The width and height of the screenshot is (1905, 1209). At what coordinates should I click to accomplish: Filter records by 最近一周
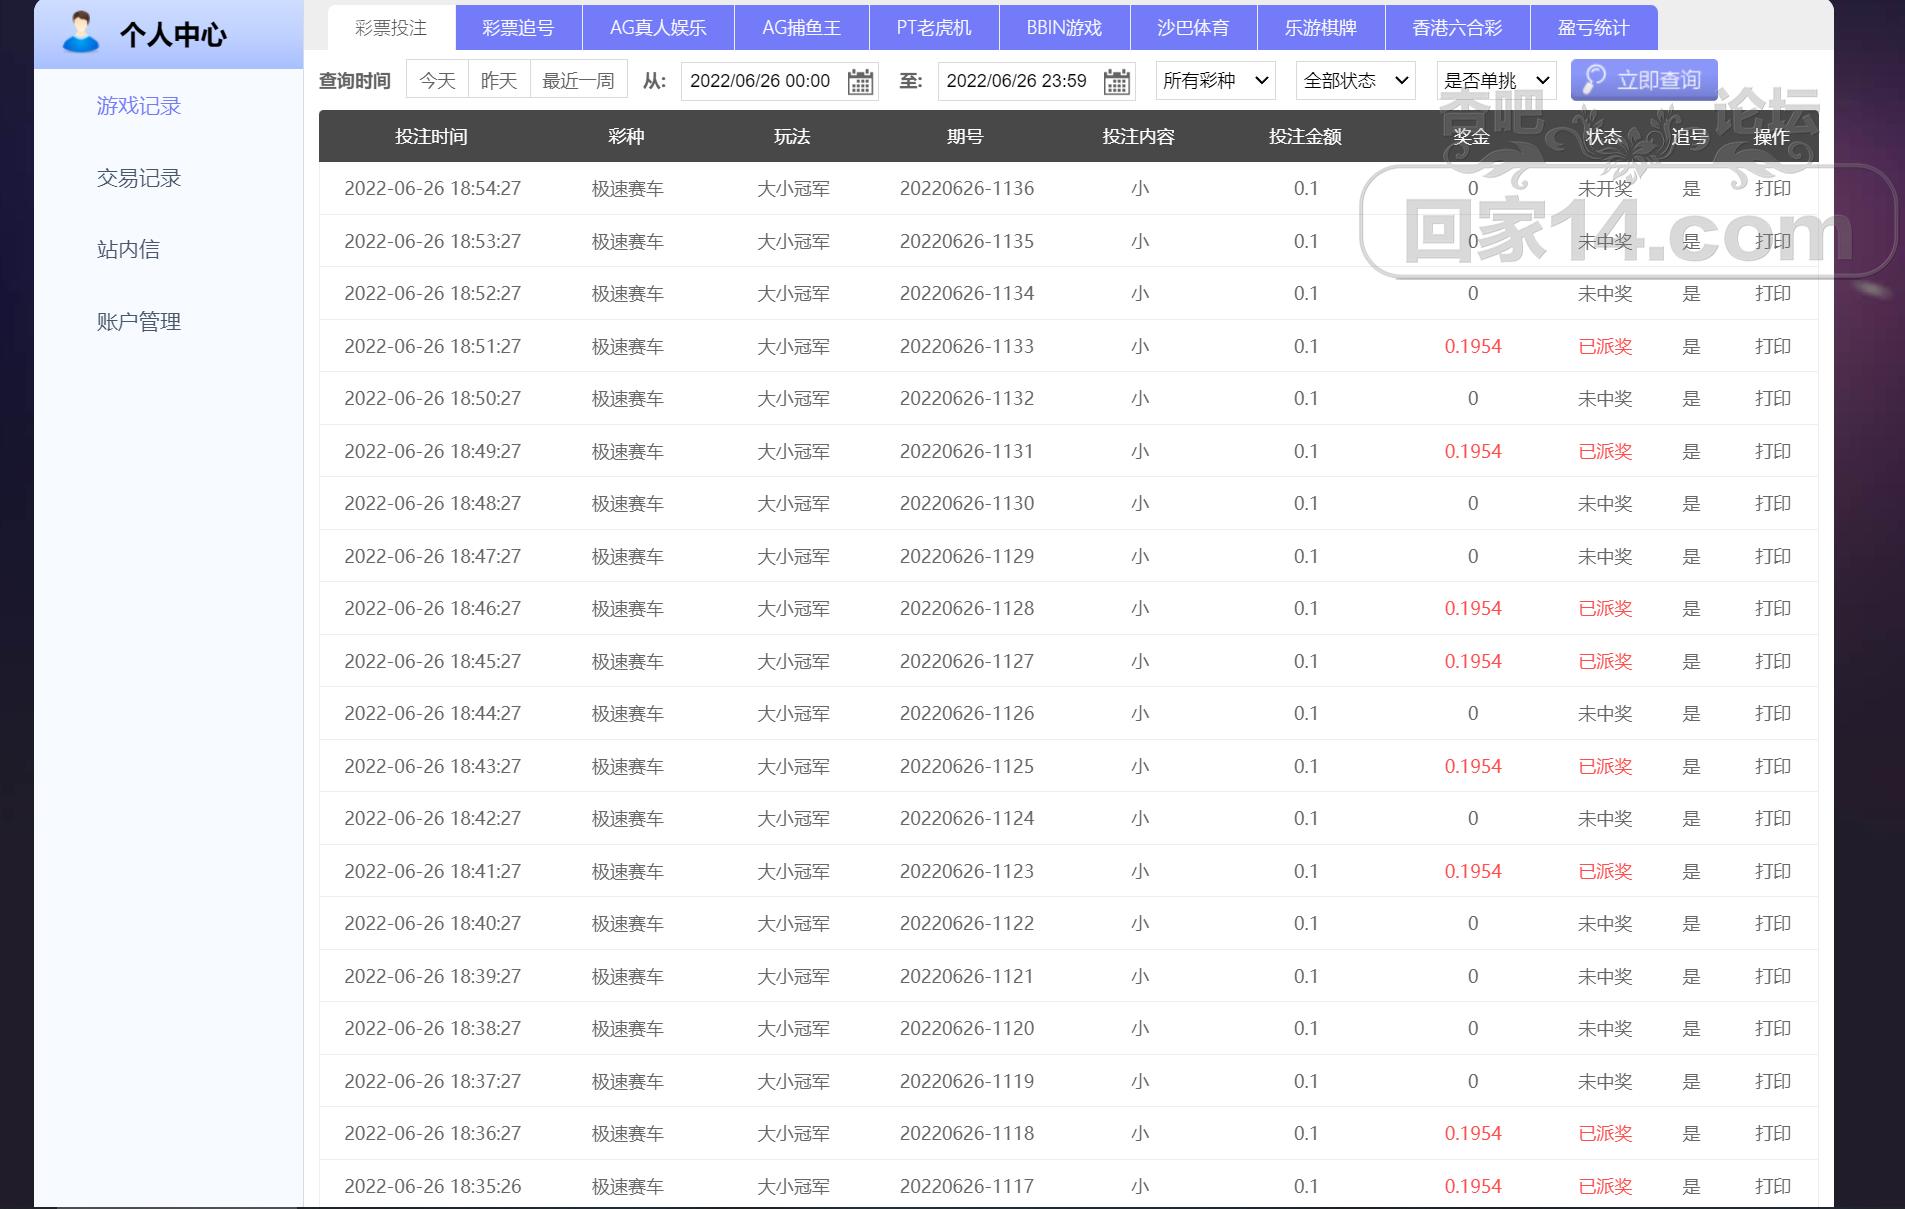[x=578, y=80]
